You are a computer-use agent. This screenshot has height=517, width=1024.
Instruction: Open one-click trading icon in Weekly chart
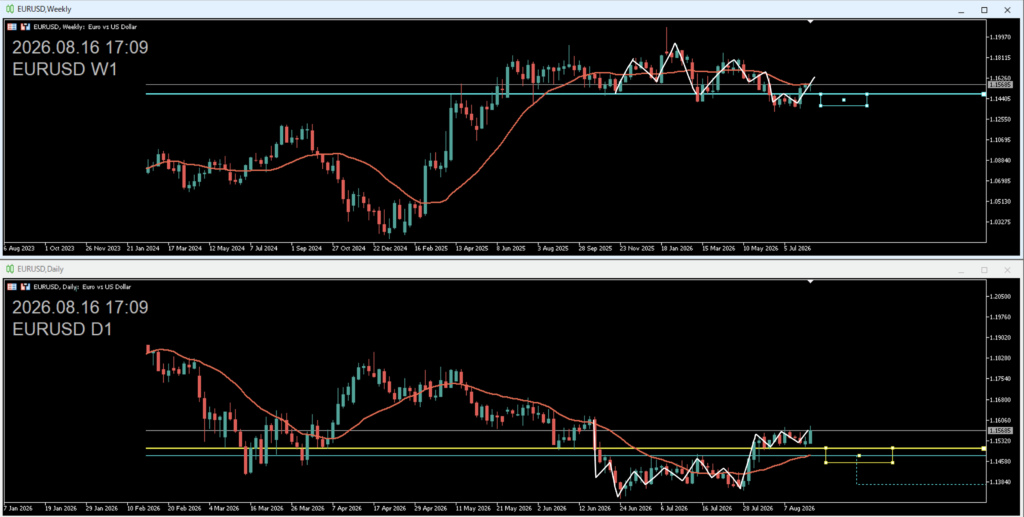click(x=25, y=27)
